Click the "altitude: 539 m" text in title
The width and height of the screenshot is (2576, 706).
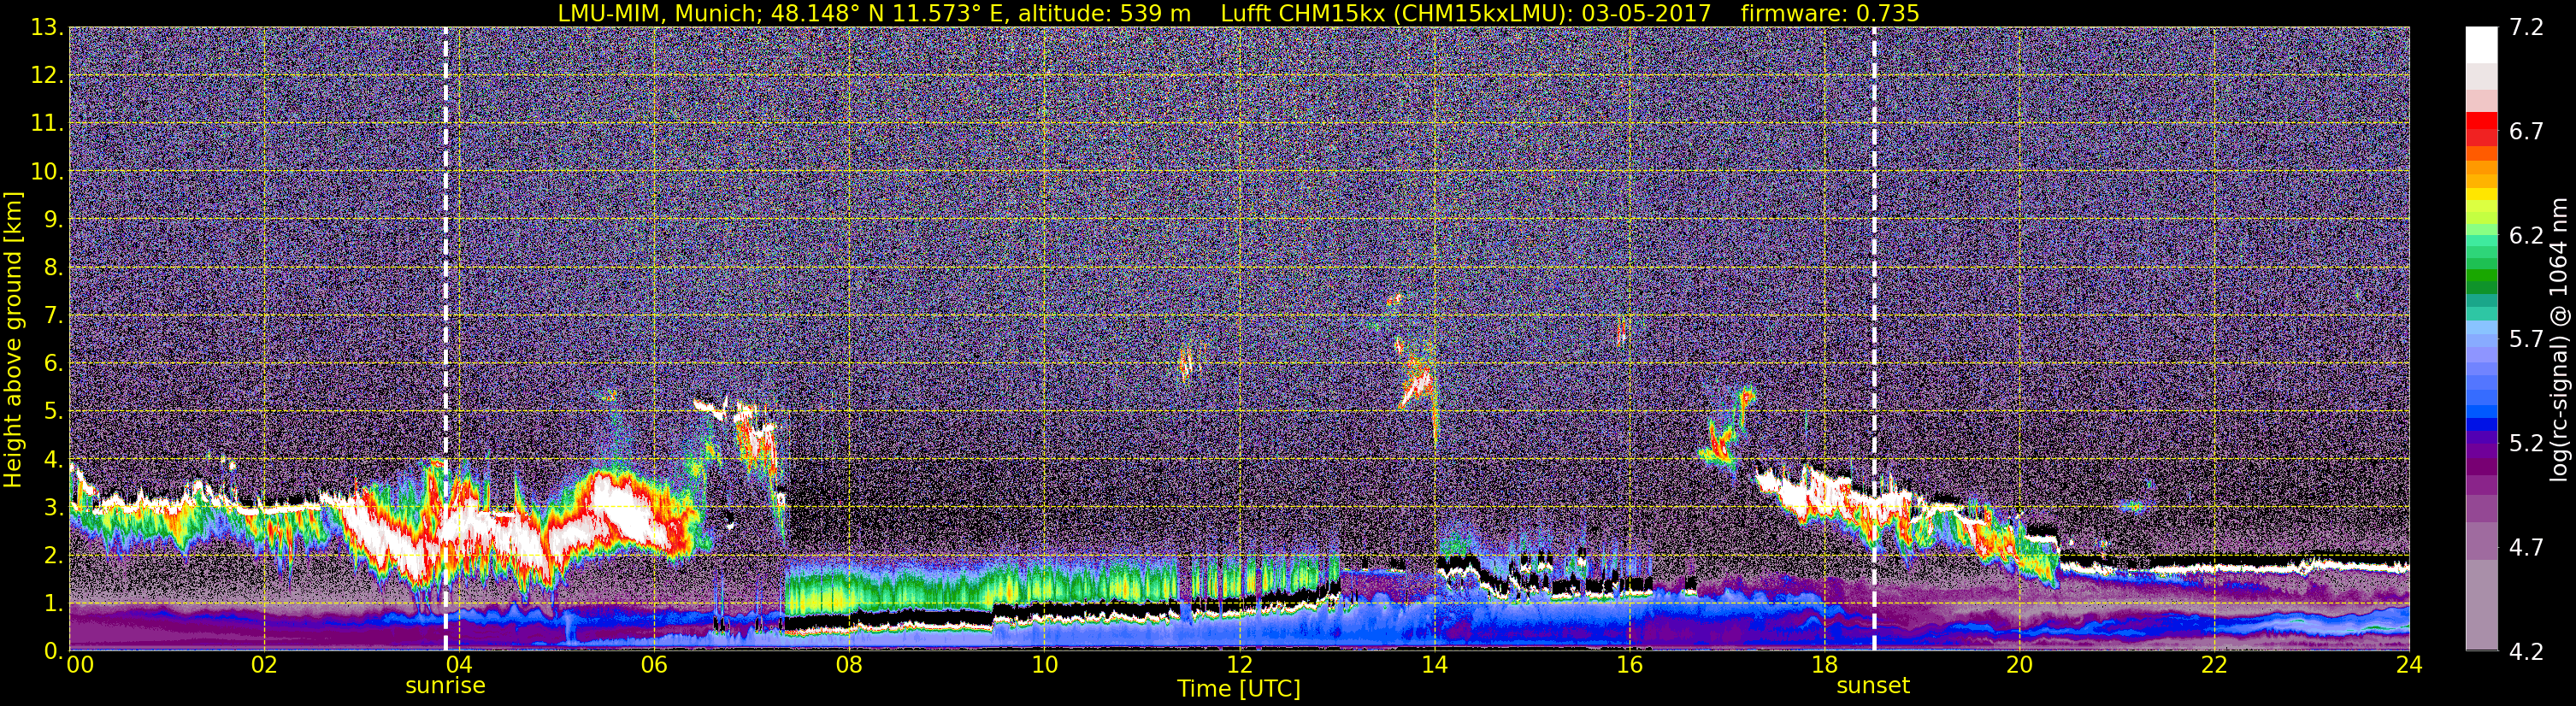1104,13
